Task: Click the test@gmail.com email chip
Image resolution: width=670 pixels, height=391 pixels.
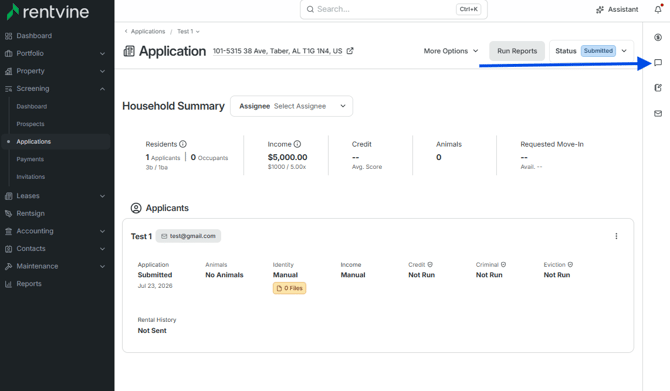Action: (x=188, y=236)
